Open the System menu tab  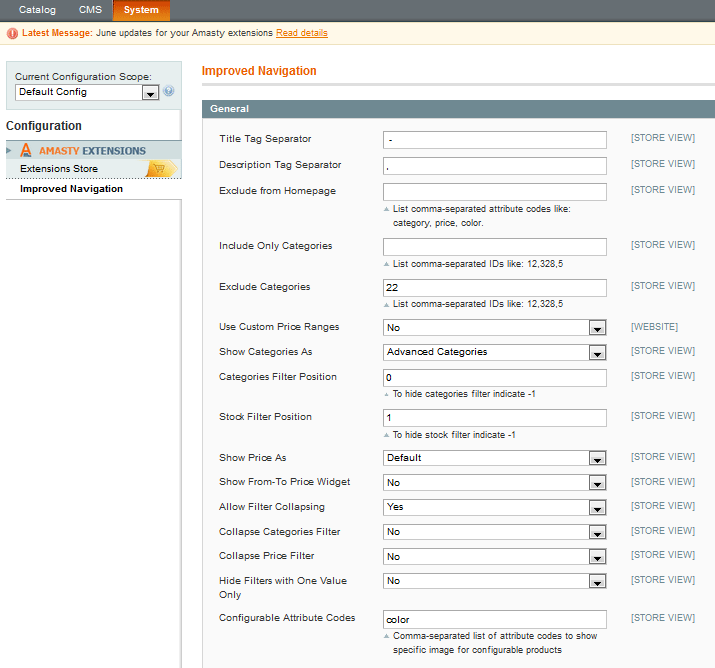point(141,10)
